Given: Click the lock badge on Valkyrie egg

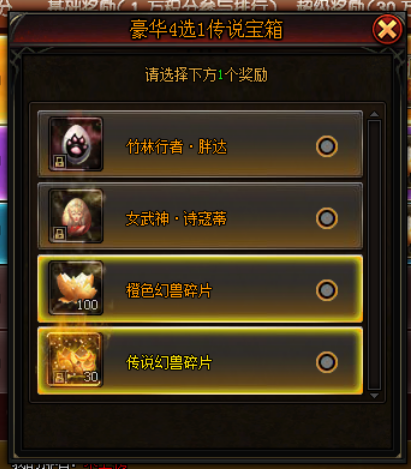Looking at the screenshot, I should pyautogui.click(x=60, y=234).
